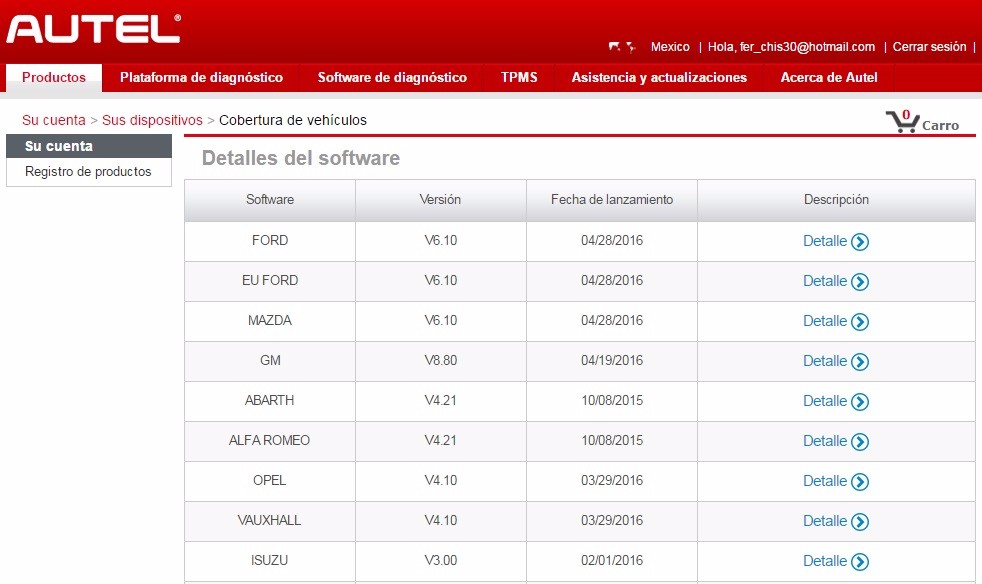Click arrow icon in the GM row
This screenshot has width=982, height=584.
860,362
